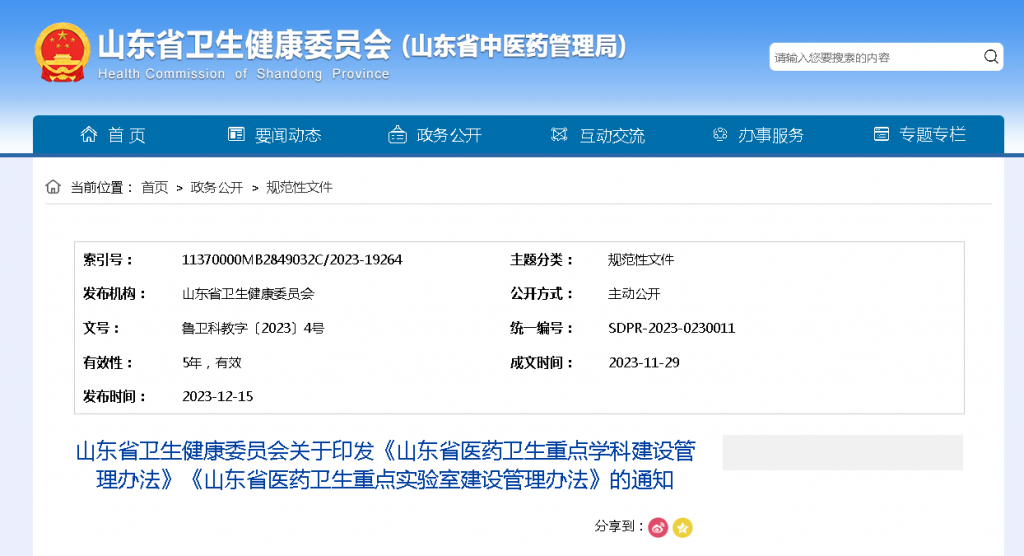Screen dimensions: 1024x556
Task: Go to 政务公开 breadcrumb link
Action: pos(217,188)
